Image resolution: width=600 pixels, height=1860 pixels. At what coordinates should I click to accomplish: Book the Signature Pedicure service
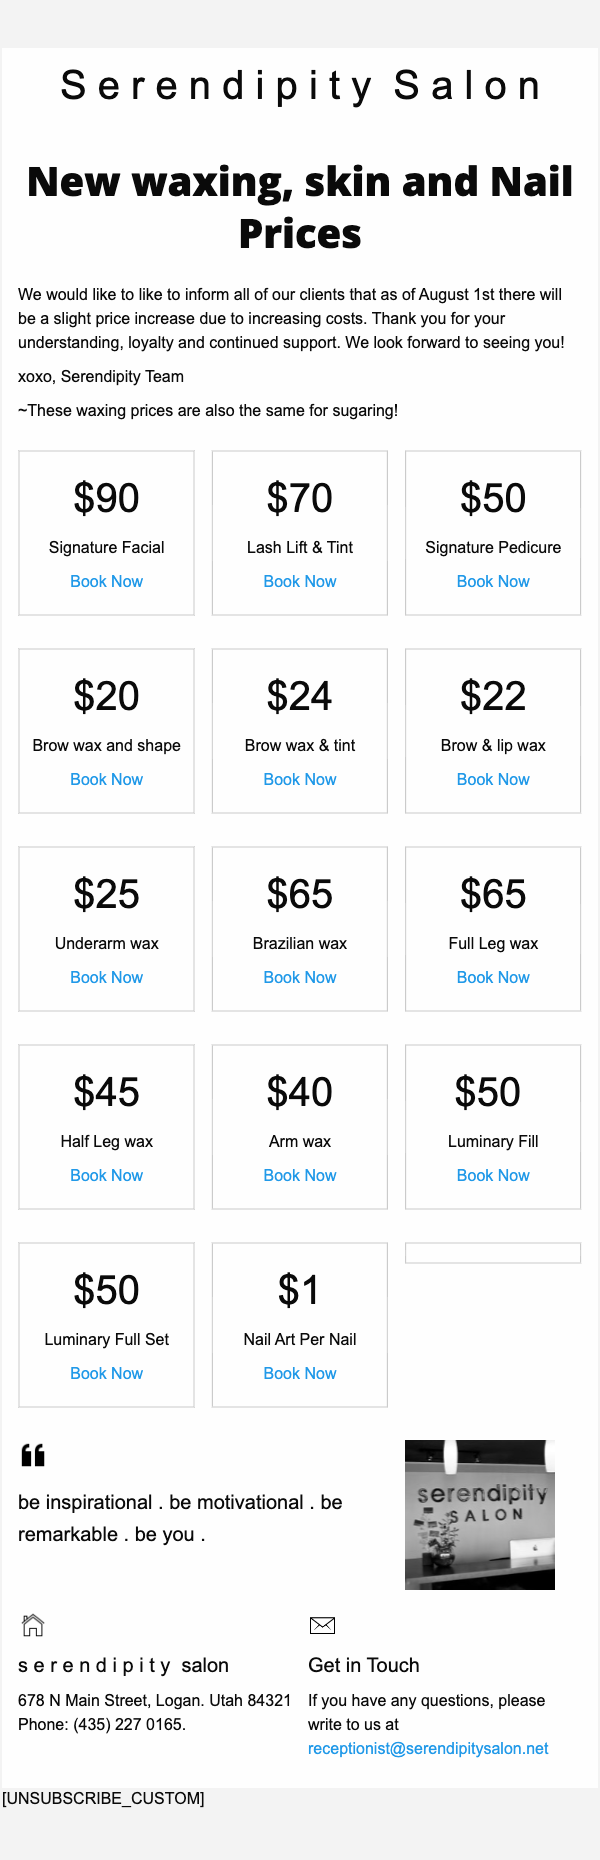click(493, 581)
